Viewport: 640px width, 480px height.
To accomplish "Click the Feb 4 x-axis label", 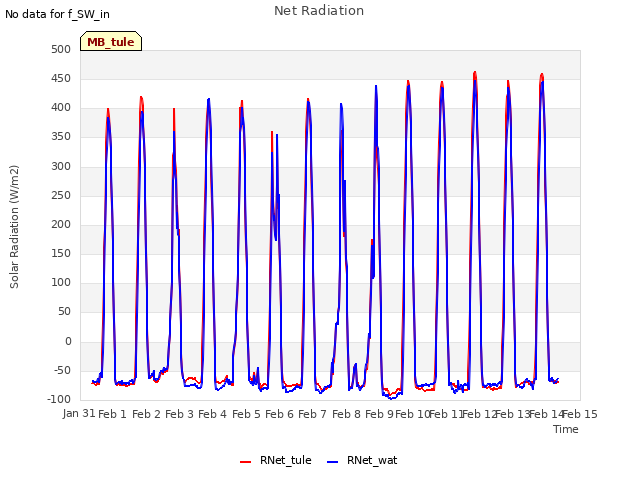I will [x=212, y=414].
